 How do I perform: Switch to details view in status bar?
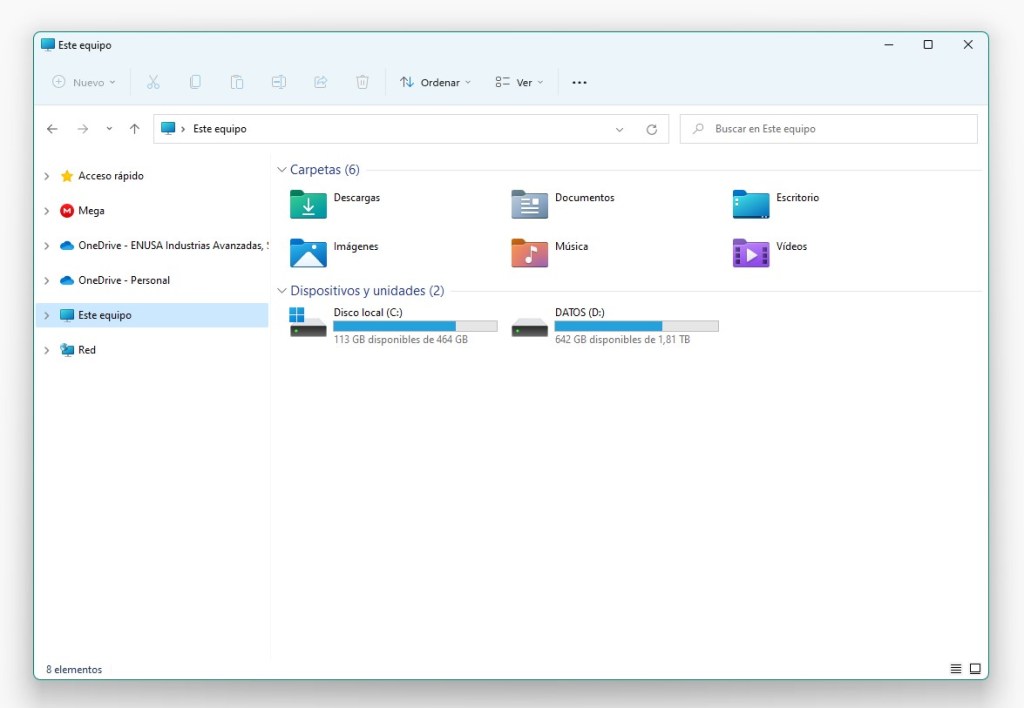955,668
